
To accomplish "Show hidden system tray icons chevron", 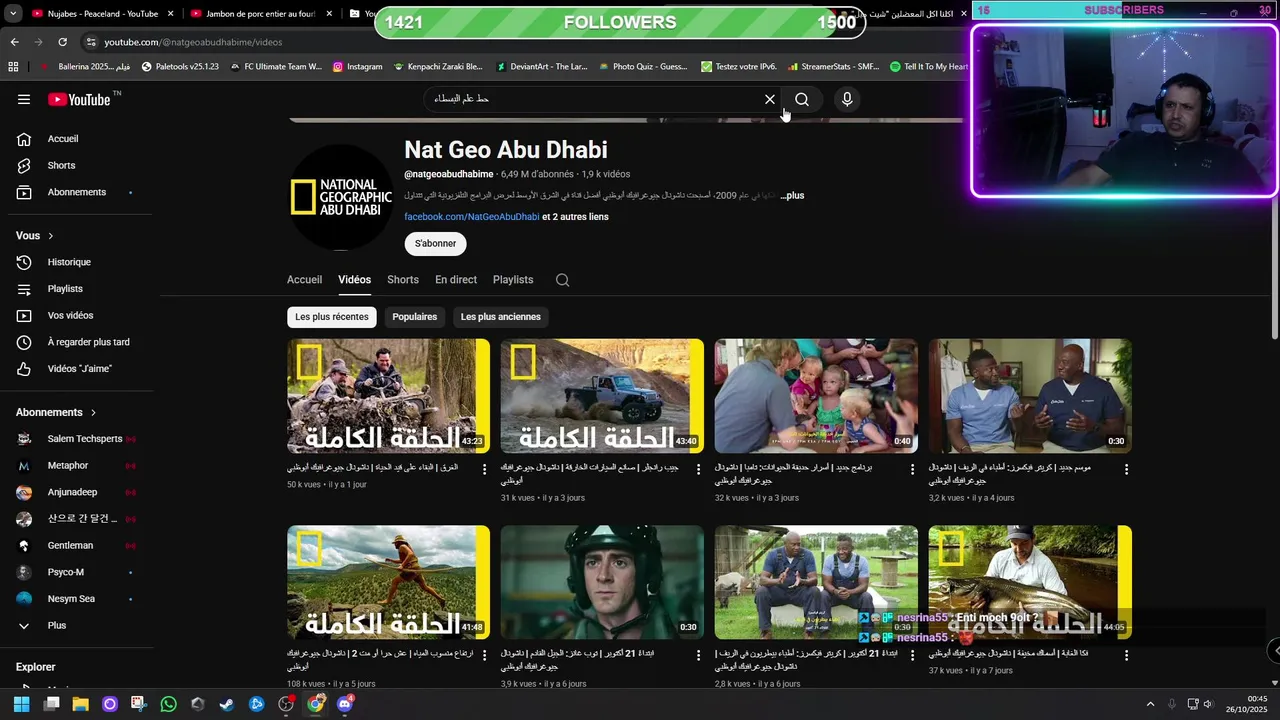I will pos(1150,704).
